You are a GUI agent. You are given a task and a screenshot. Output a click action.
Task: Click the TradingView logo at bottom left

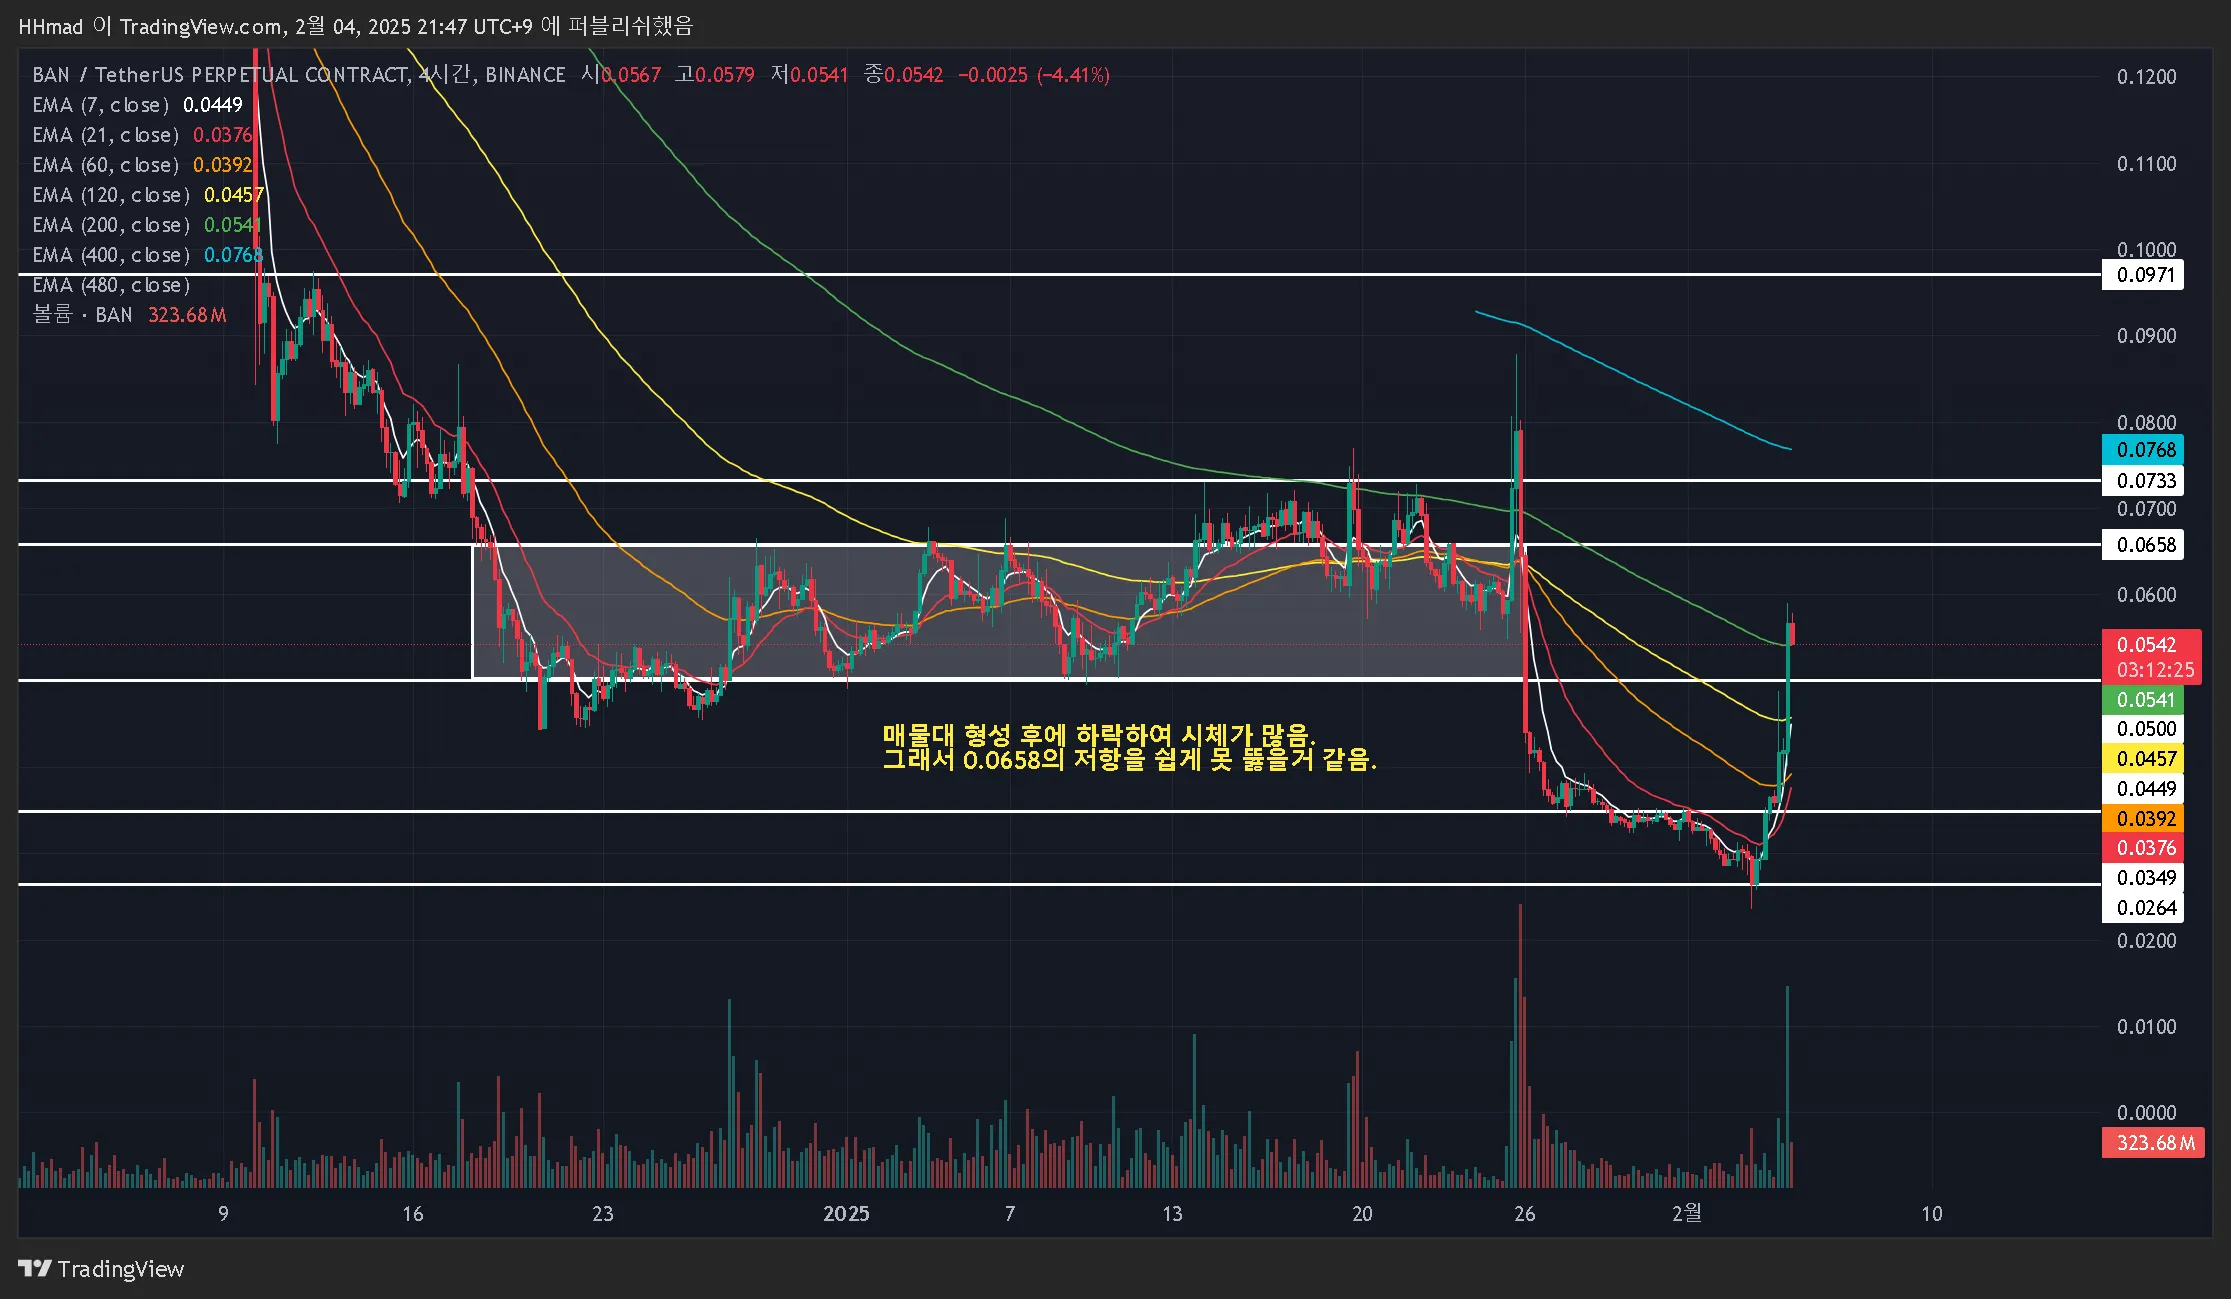101,1268
